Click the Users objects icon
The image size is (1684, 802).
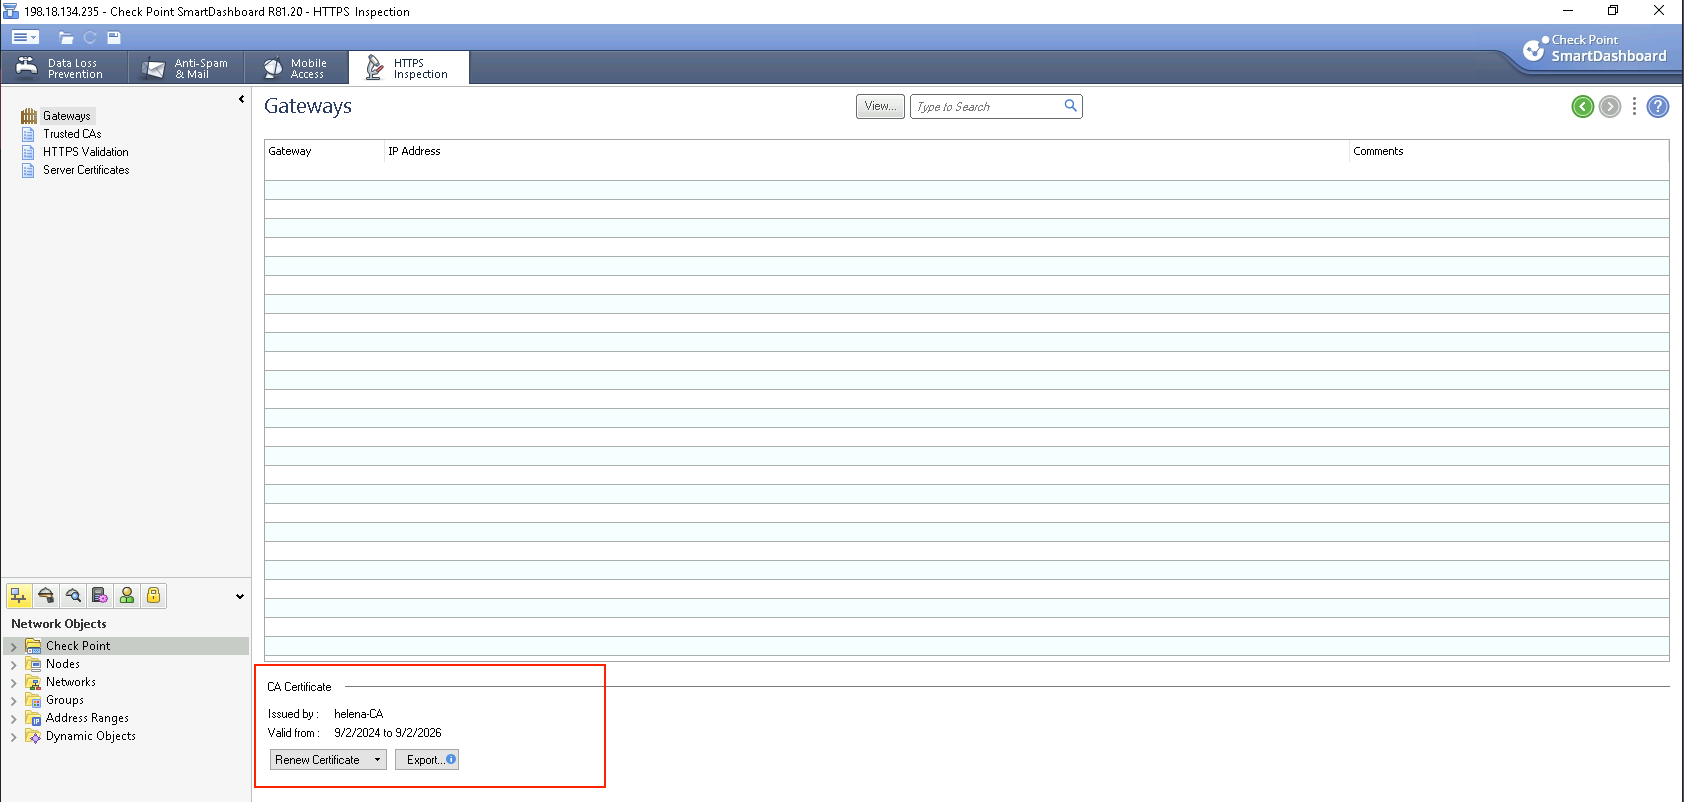(127, 596)
